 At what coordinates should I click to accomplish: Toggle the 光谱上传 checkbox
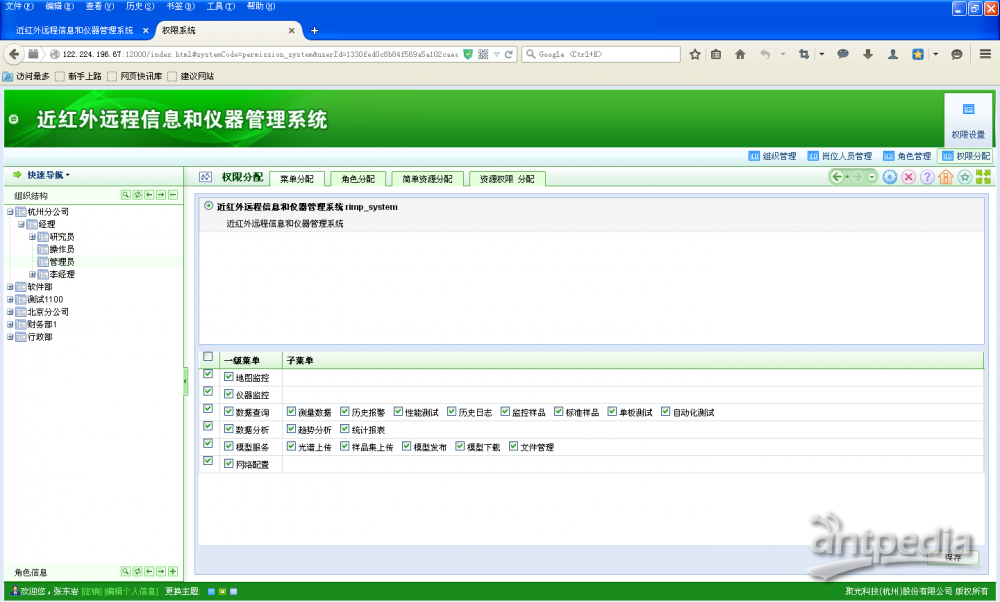[292, 447]
